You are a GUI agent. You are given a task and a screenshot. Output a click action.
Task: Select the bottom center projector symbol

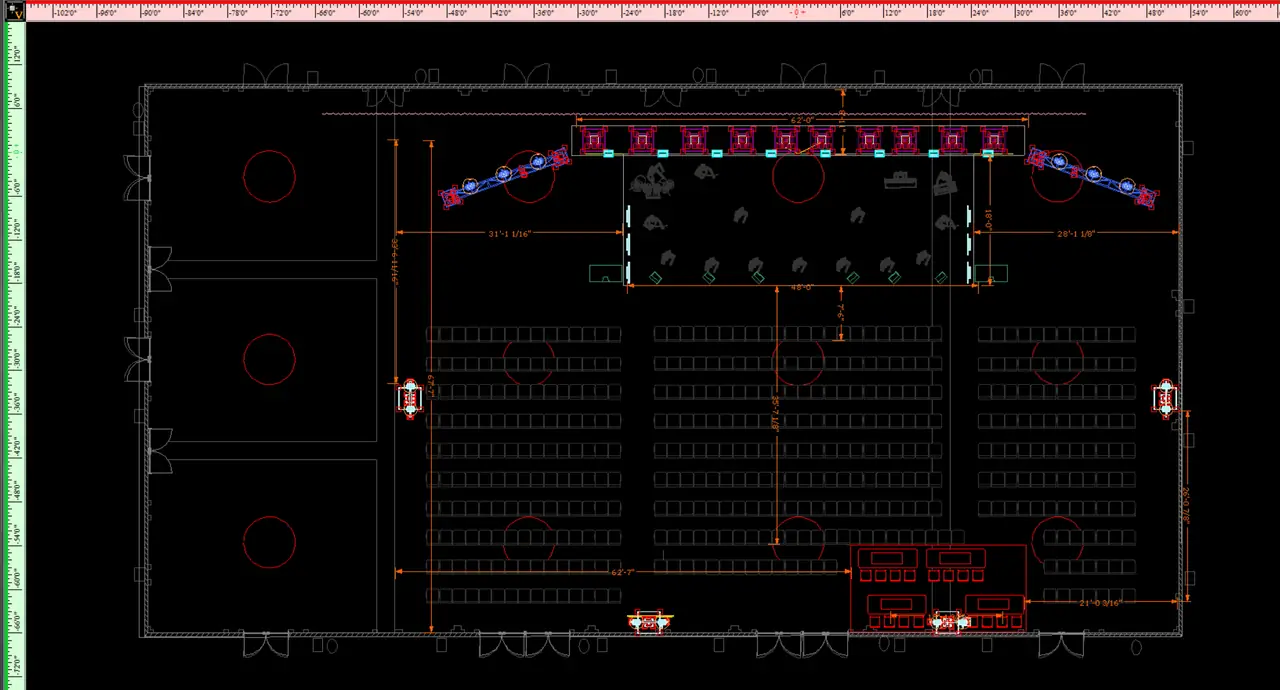pos(649,622)
